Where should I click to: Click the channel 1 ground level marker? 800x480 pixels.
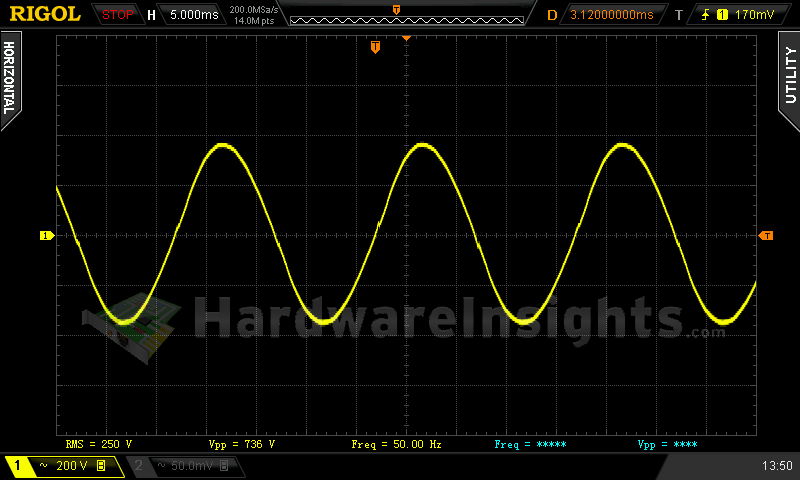pos(45,236)
